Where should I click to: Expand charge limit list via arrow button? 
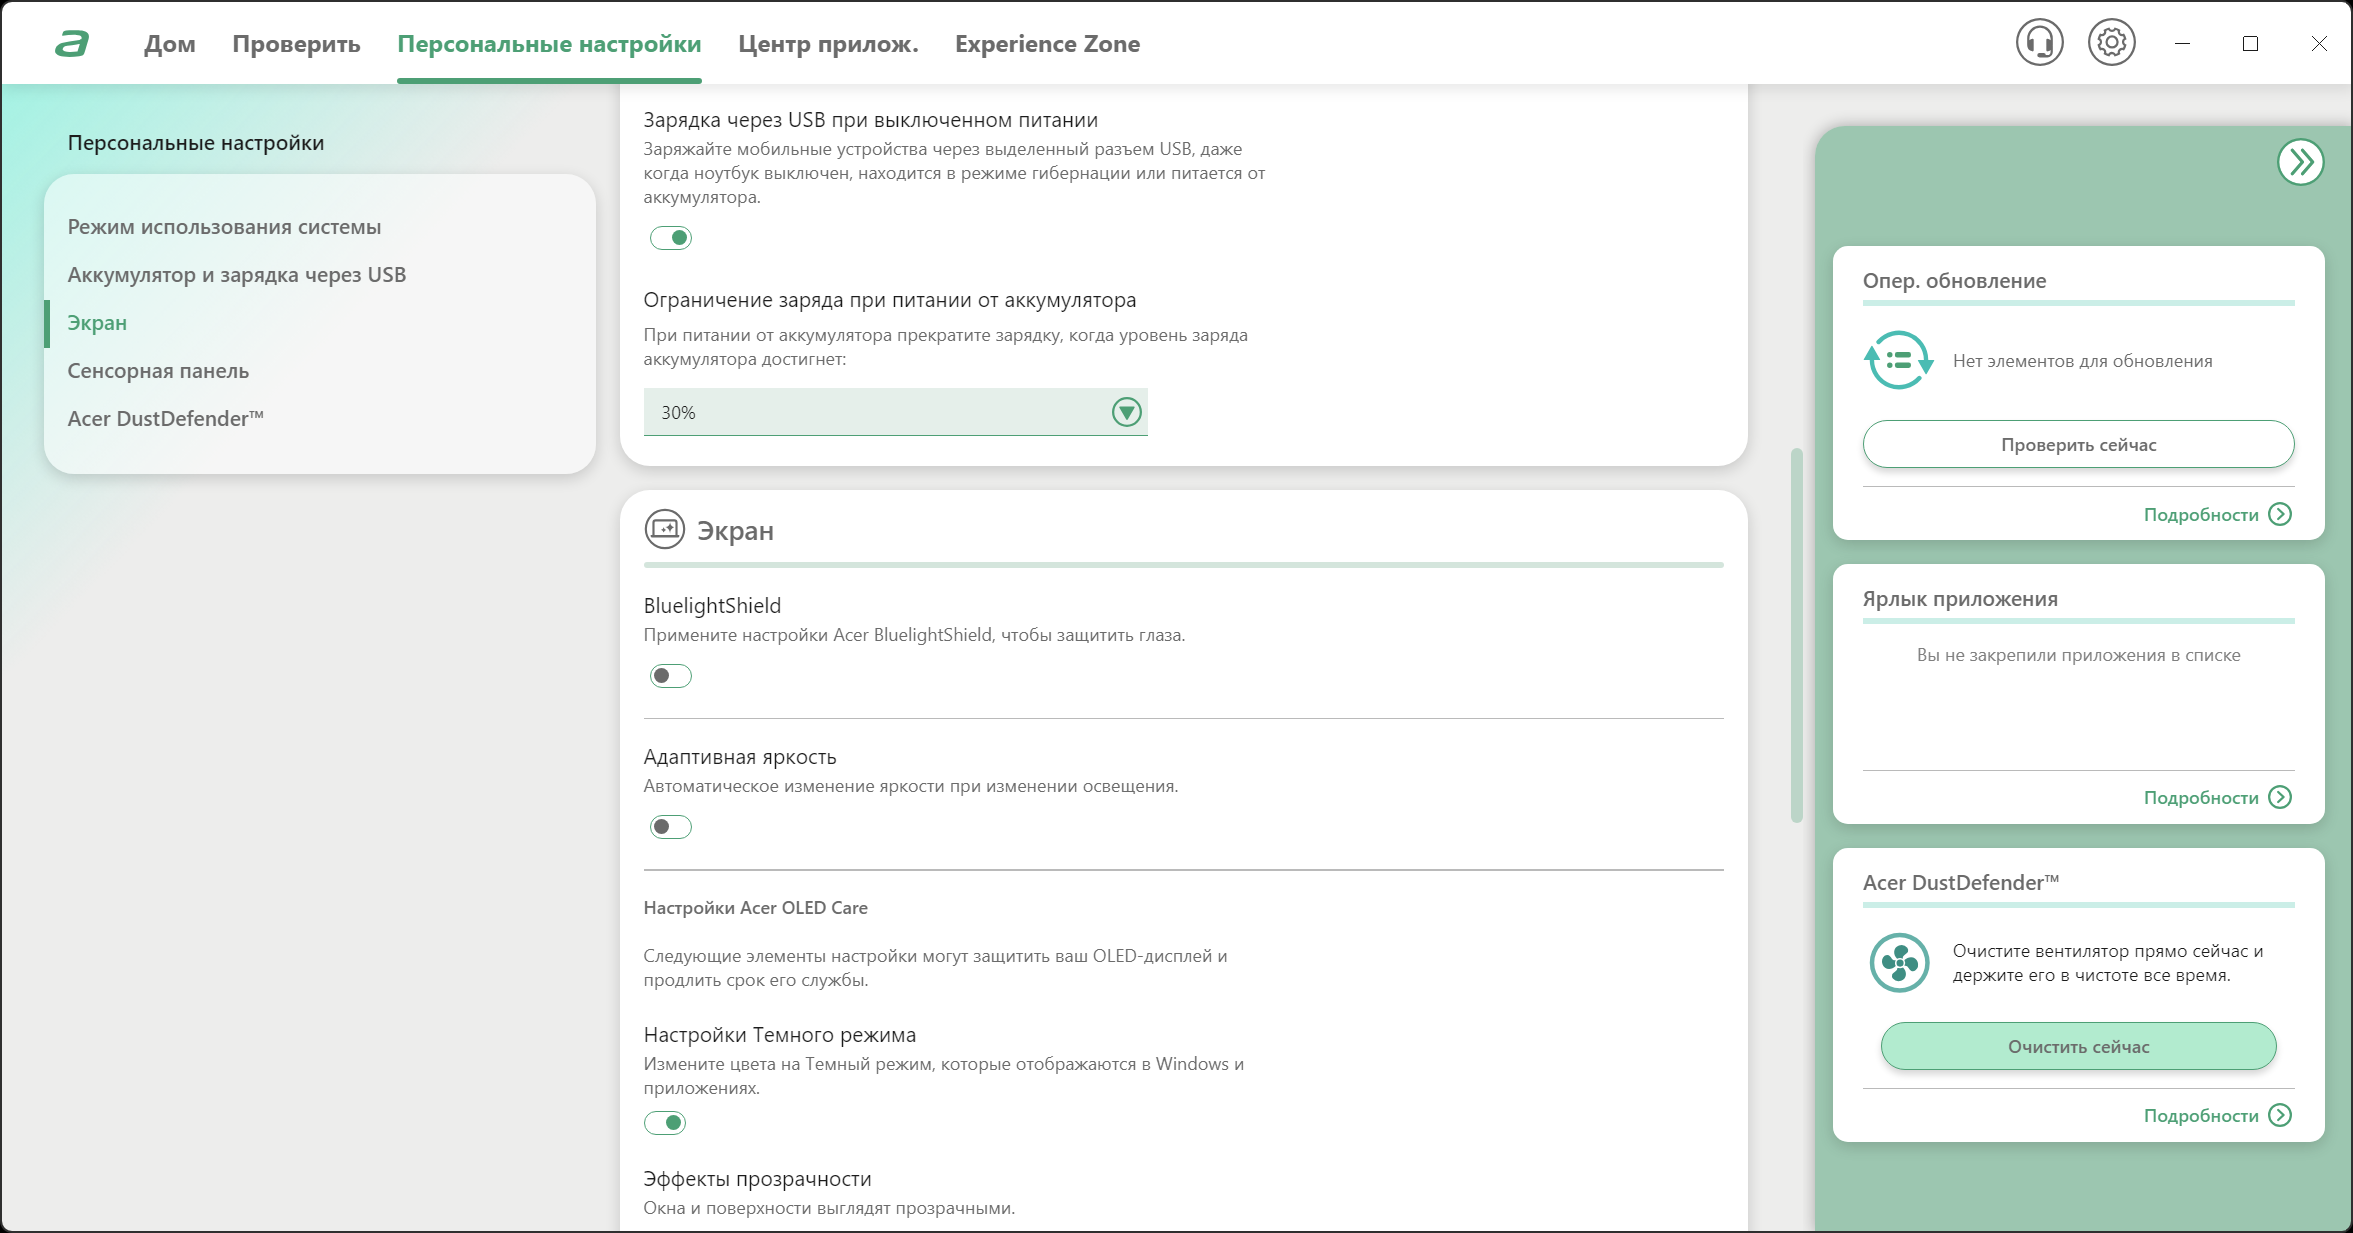click(x=1126, y=412)
